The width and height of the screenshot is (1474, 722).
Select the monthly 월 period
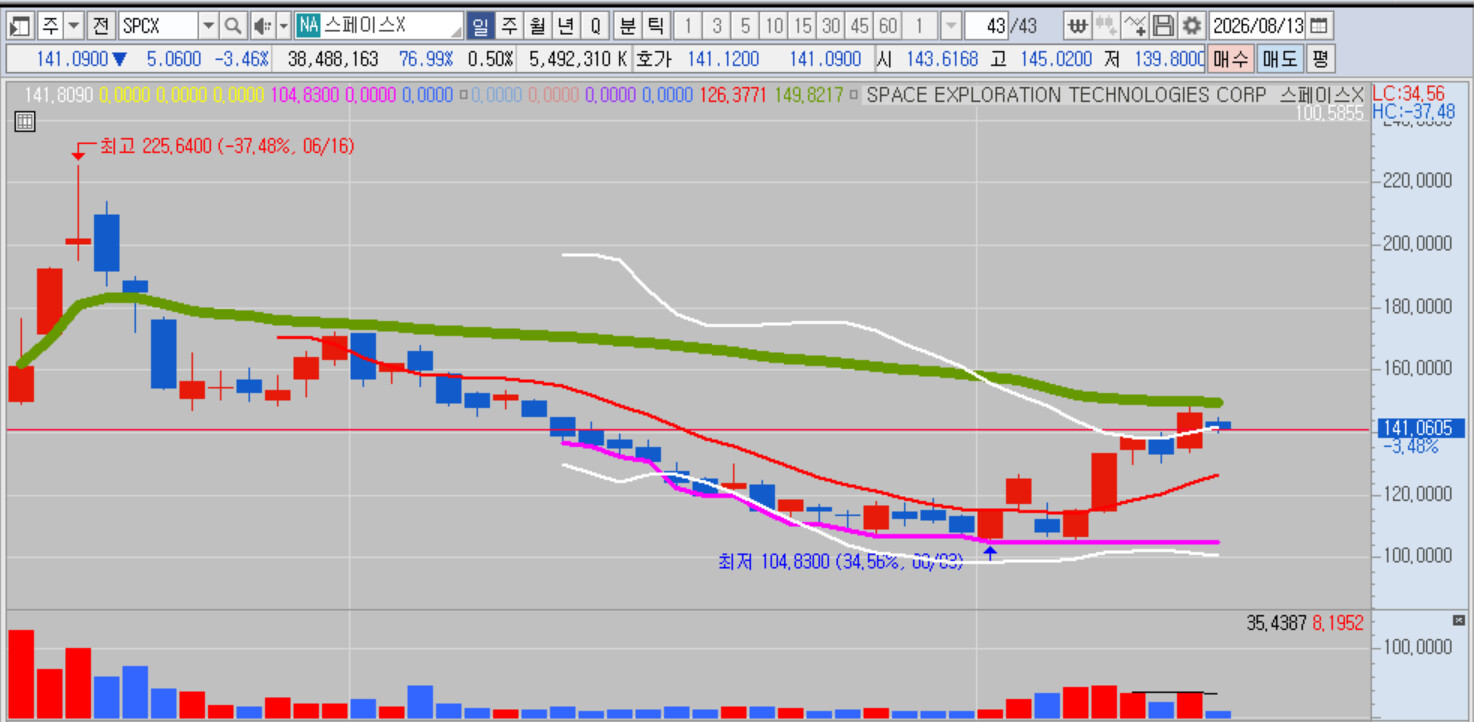pos(538,25)
